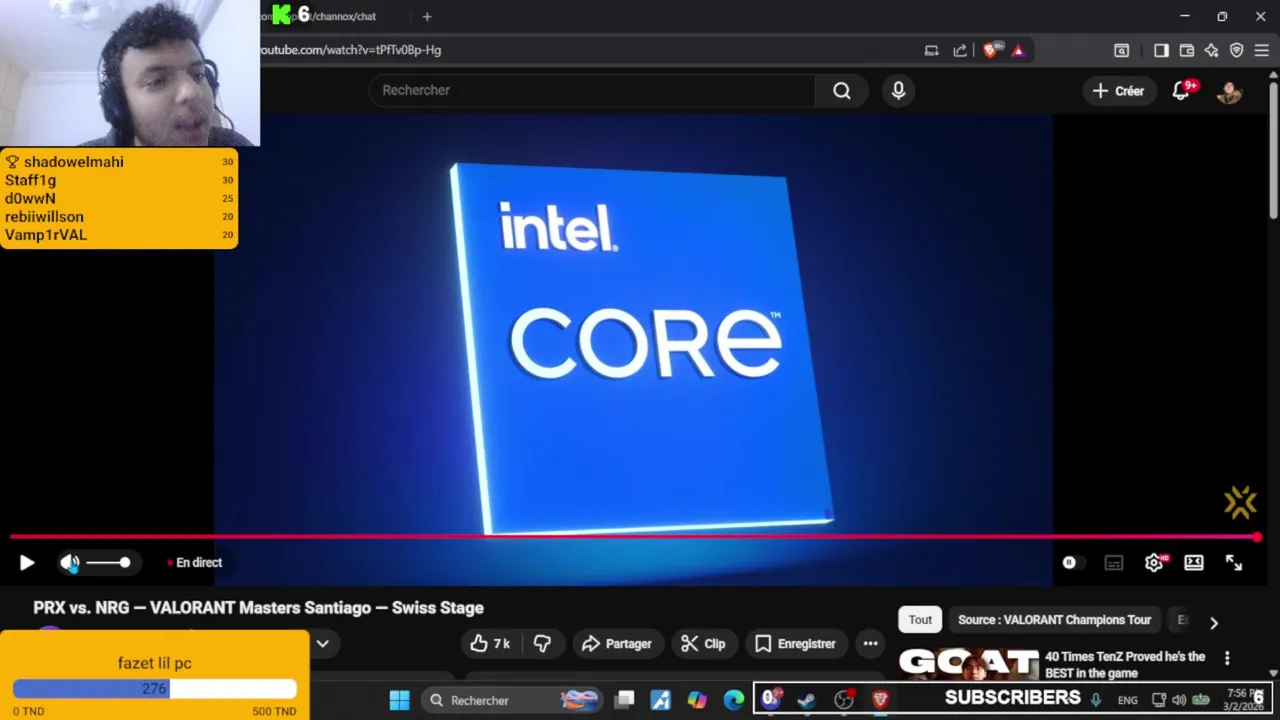Open Task View on taskbar
1280x720 pixels.
pyautogui.click(x=624, y=700)
